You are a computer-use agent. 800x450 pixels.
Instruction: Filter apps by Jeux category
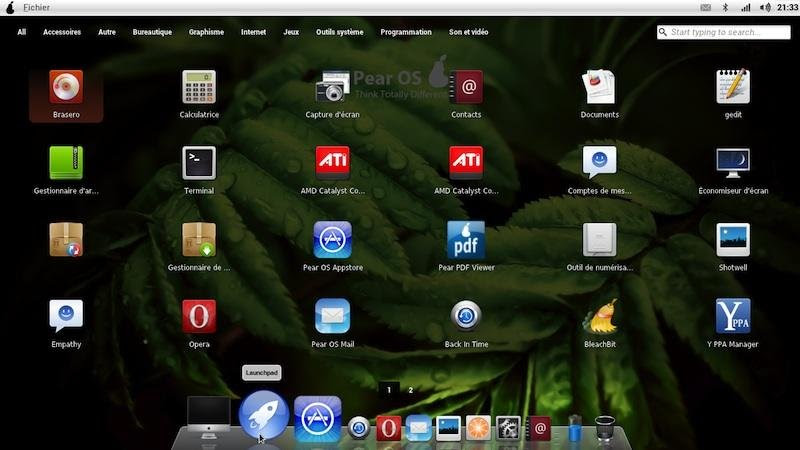tap(291, 32)
